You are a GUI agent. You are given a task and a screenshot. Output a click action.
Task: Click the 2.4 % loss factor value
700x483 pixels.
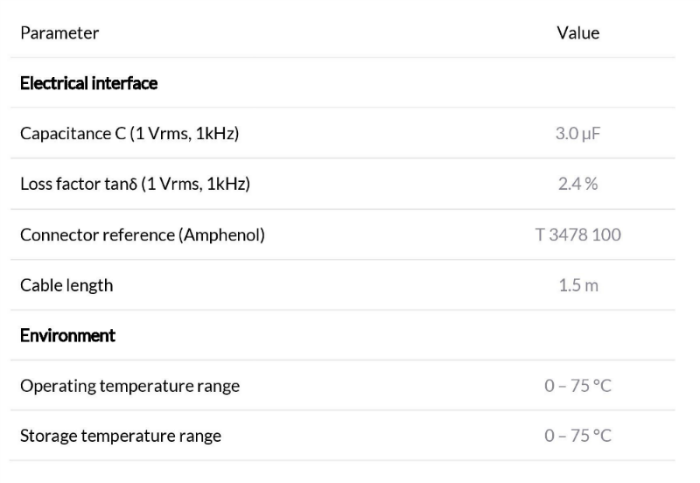click(578, 184)
